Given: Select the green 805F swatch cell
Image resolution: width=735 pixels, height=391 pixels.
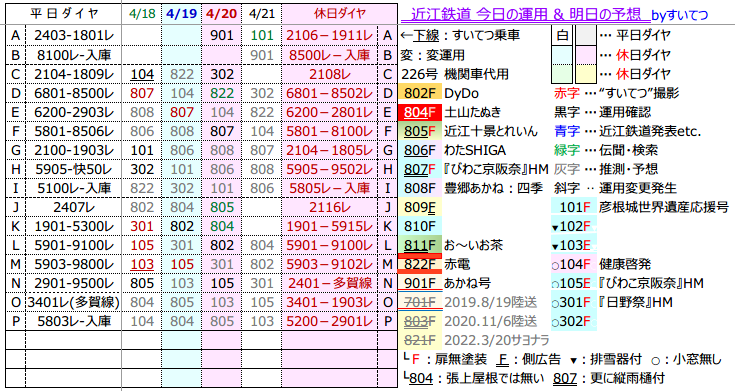Looking at the screenshot, I should (x=420, y=131).
